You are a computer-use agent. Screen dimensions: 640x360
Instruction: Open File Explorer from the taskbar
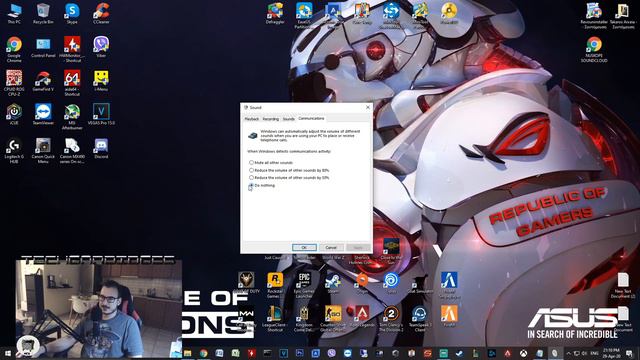pos(187,353)
